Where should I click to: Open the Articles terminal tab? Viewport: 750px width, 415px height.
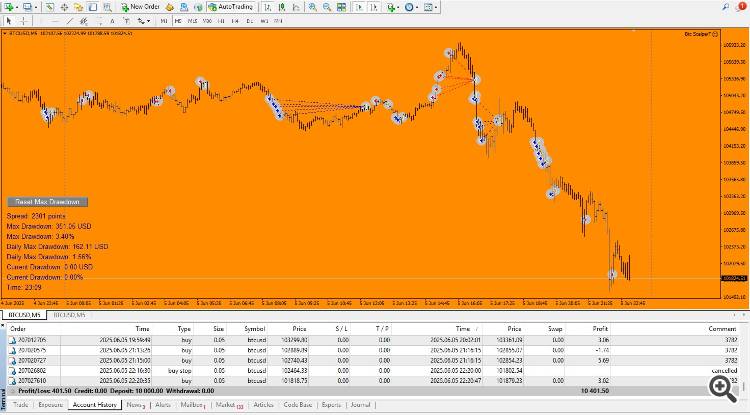[263, 405]
